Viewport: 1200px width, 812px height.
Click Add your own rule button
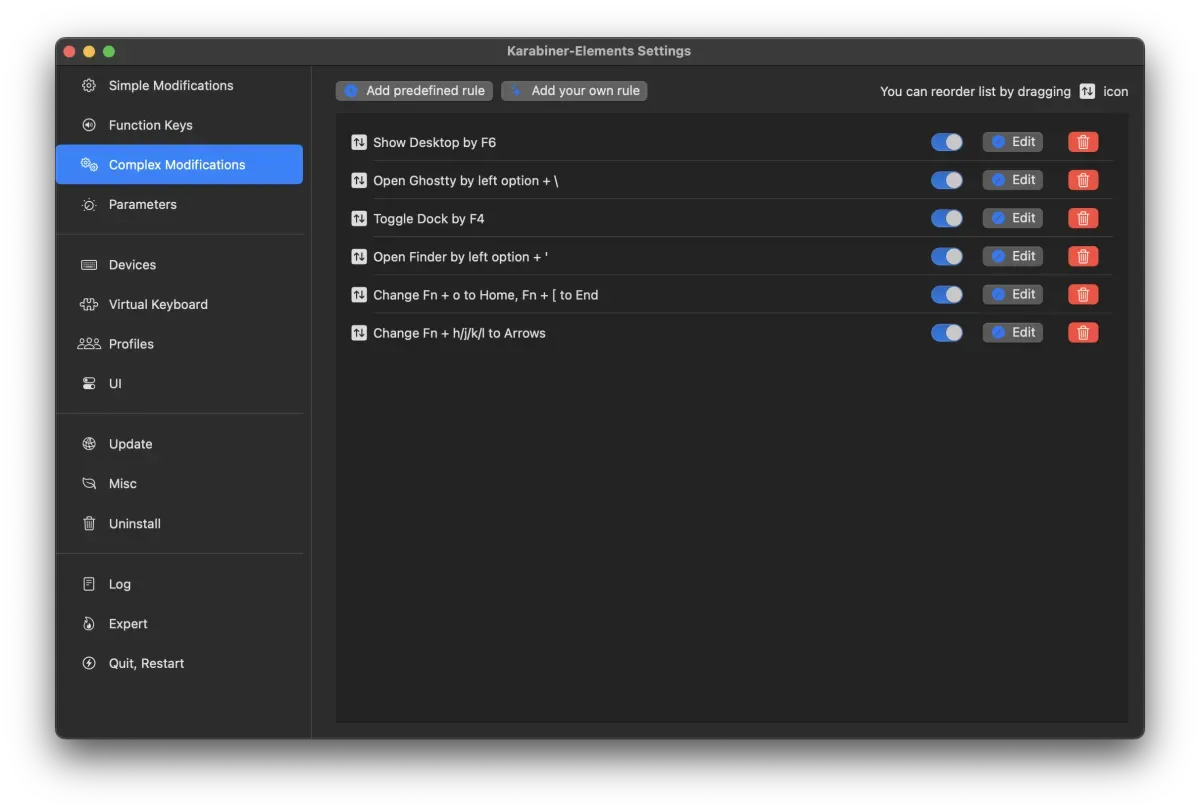pyautogui.click(x=575, y=91)
